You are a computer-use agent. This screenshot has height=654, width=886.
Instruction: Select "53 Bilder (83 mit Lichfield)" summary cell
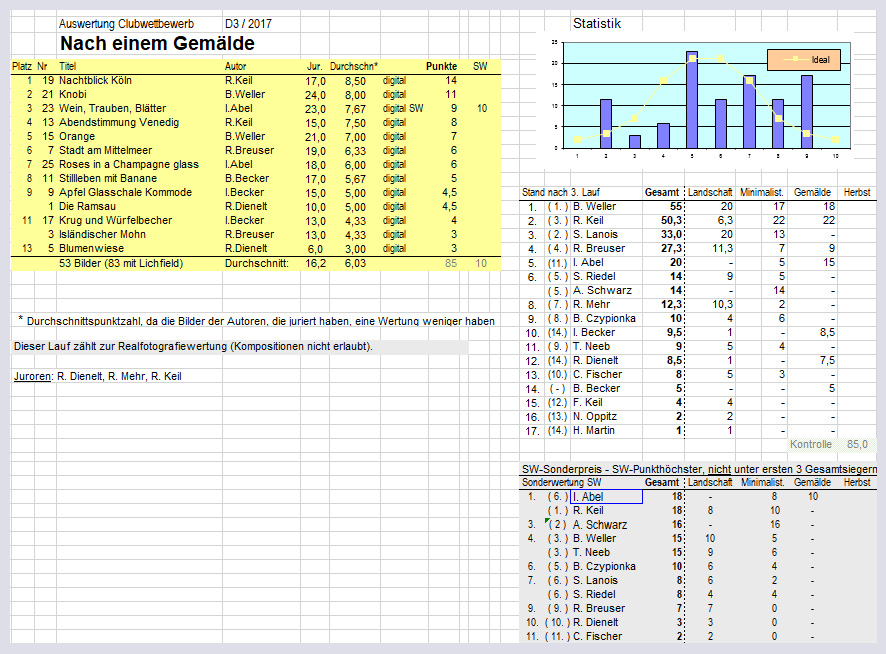coord(121,263)
